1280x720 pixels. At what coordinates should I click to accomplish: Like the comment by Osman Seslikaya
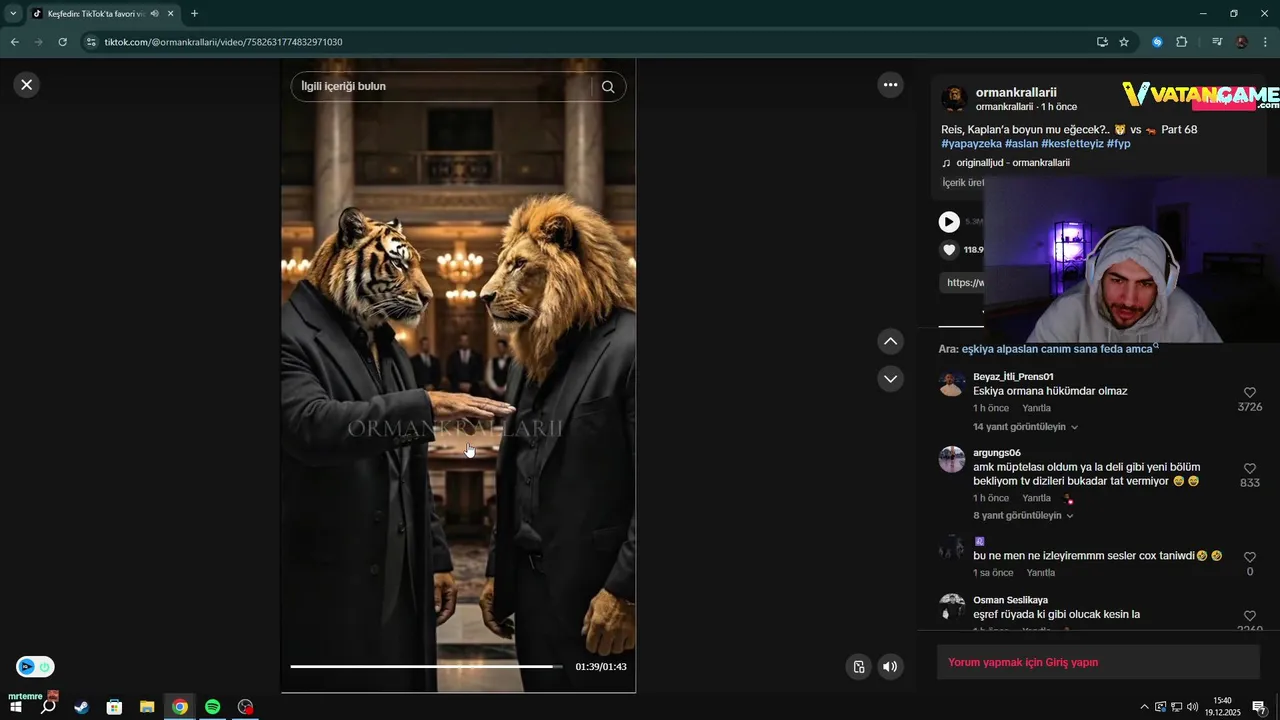[x=1250, y=616]
